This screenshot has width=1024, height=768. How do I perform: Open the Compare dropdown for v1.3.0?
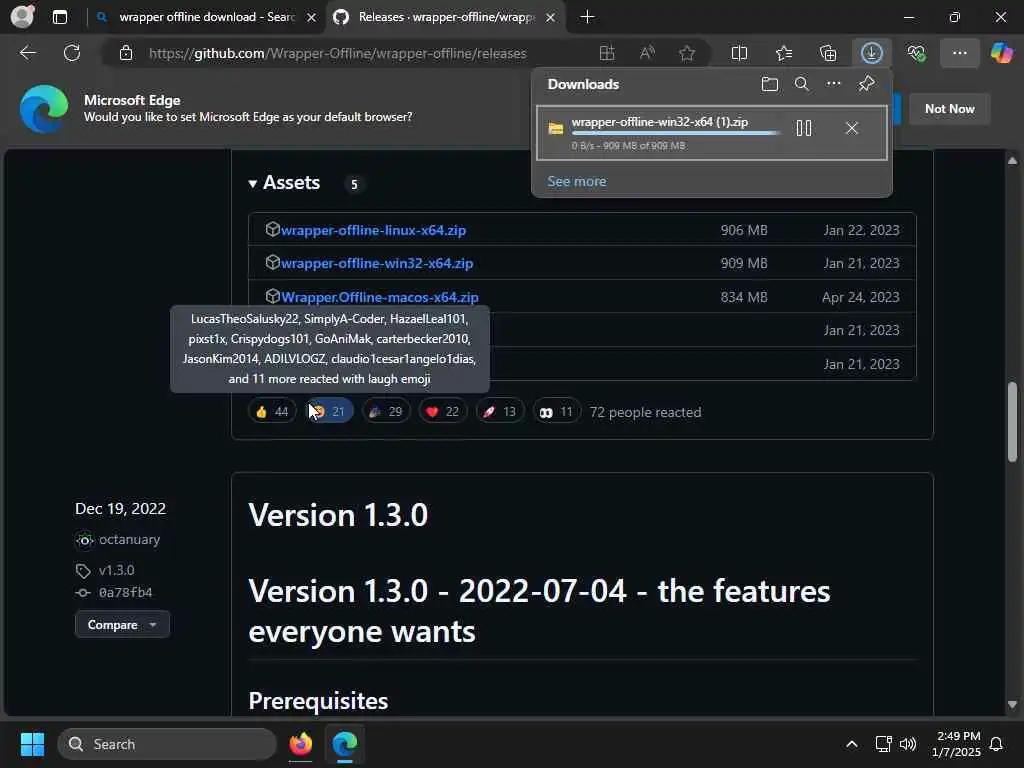tap(122, 625)
